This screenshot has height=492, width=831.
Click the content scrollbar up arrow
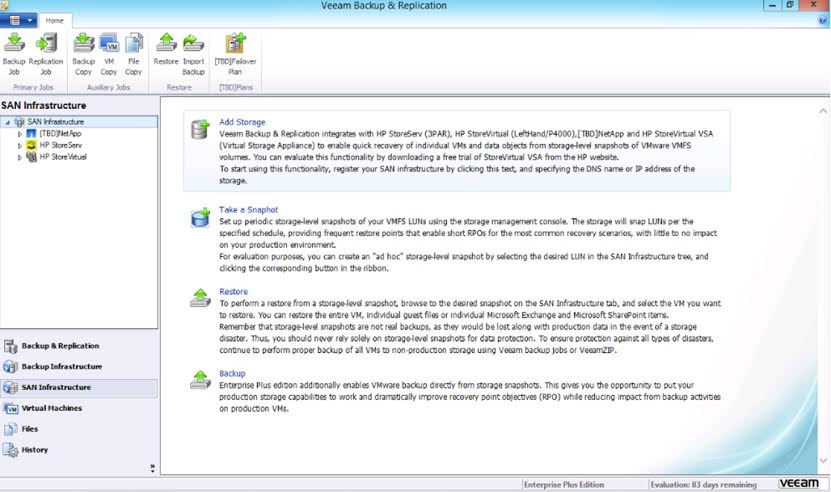[x=823, y=111]
